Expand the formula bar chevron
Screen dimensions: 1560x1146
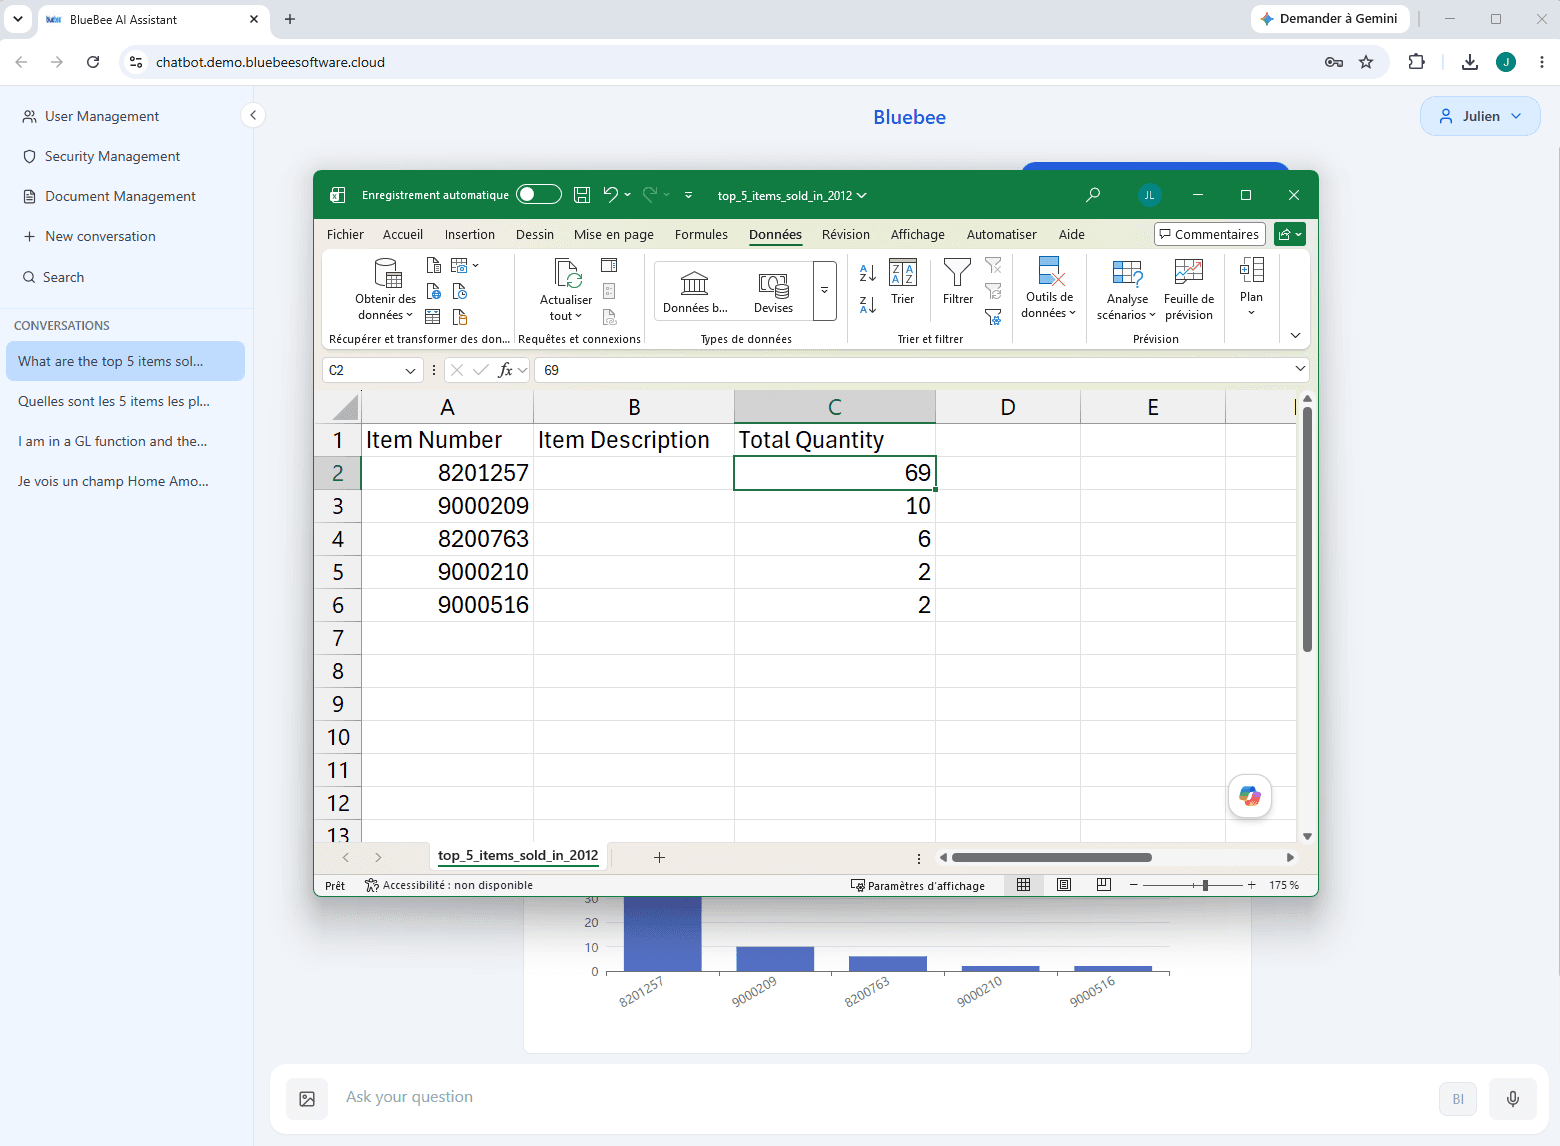(1300, 369)
